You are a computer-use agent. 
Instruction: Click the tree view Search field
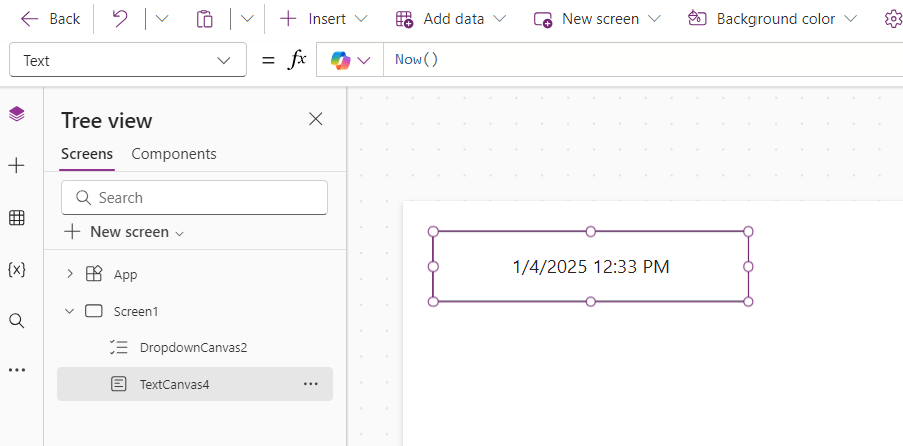[194, 198]
